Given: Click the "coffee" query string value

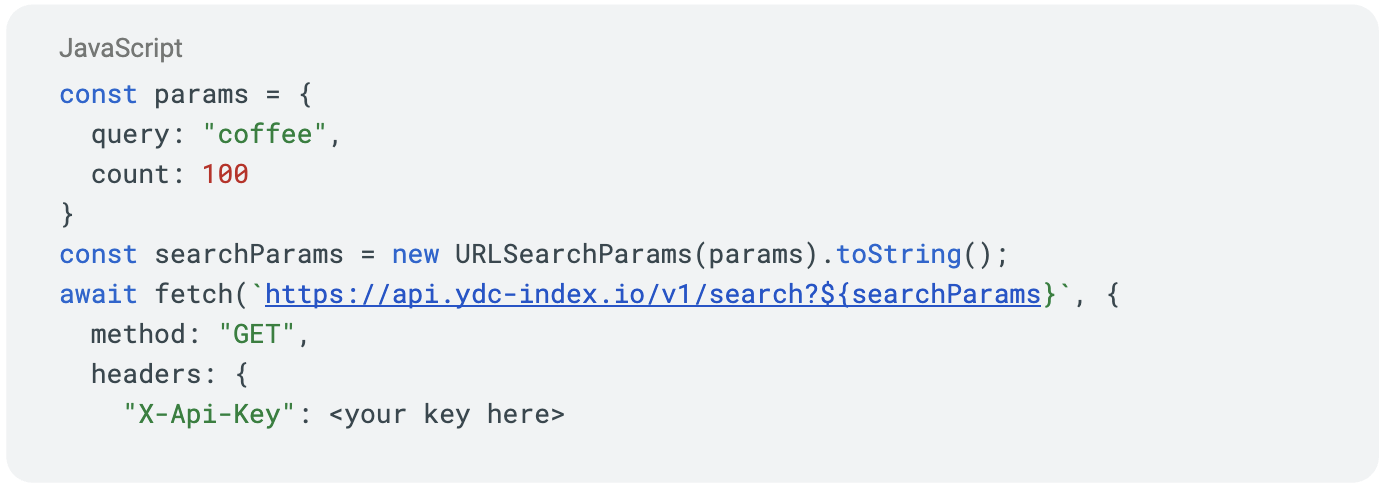Looking at the screenshot, I should [265, 134].
